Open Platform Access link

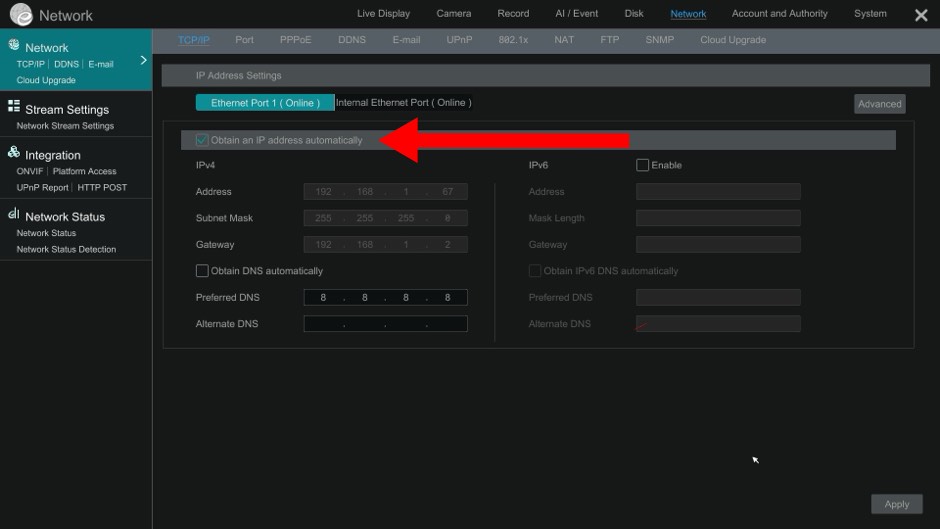[85, 172]
